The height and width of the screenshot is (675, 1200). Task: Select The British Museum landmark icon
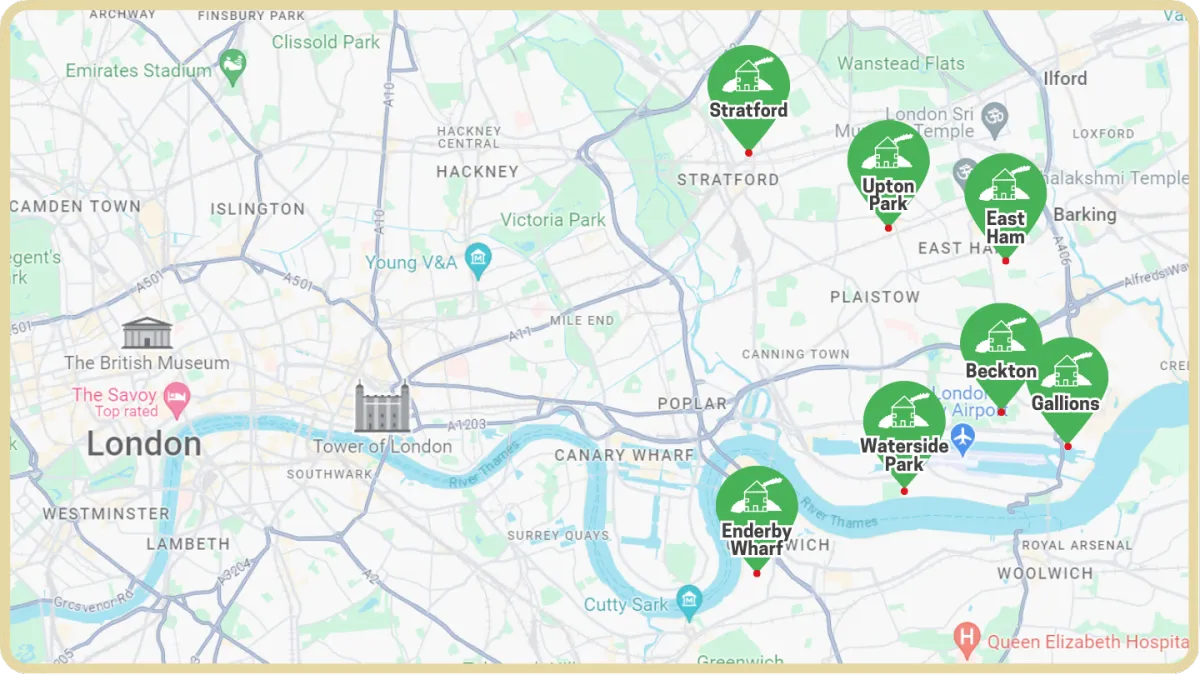tap(147, 334)
